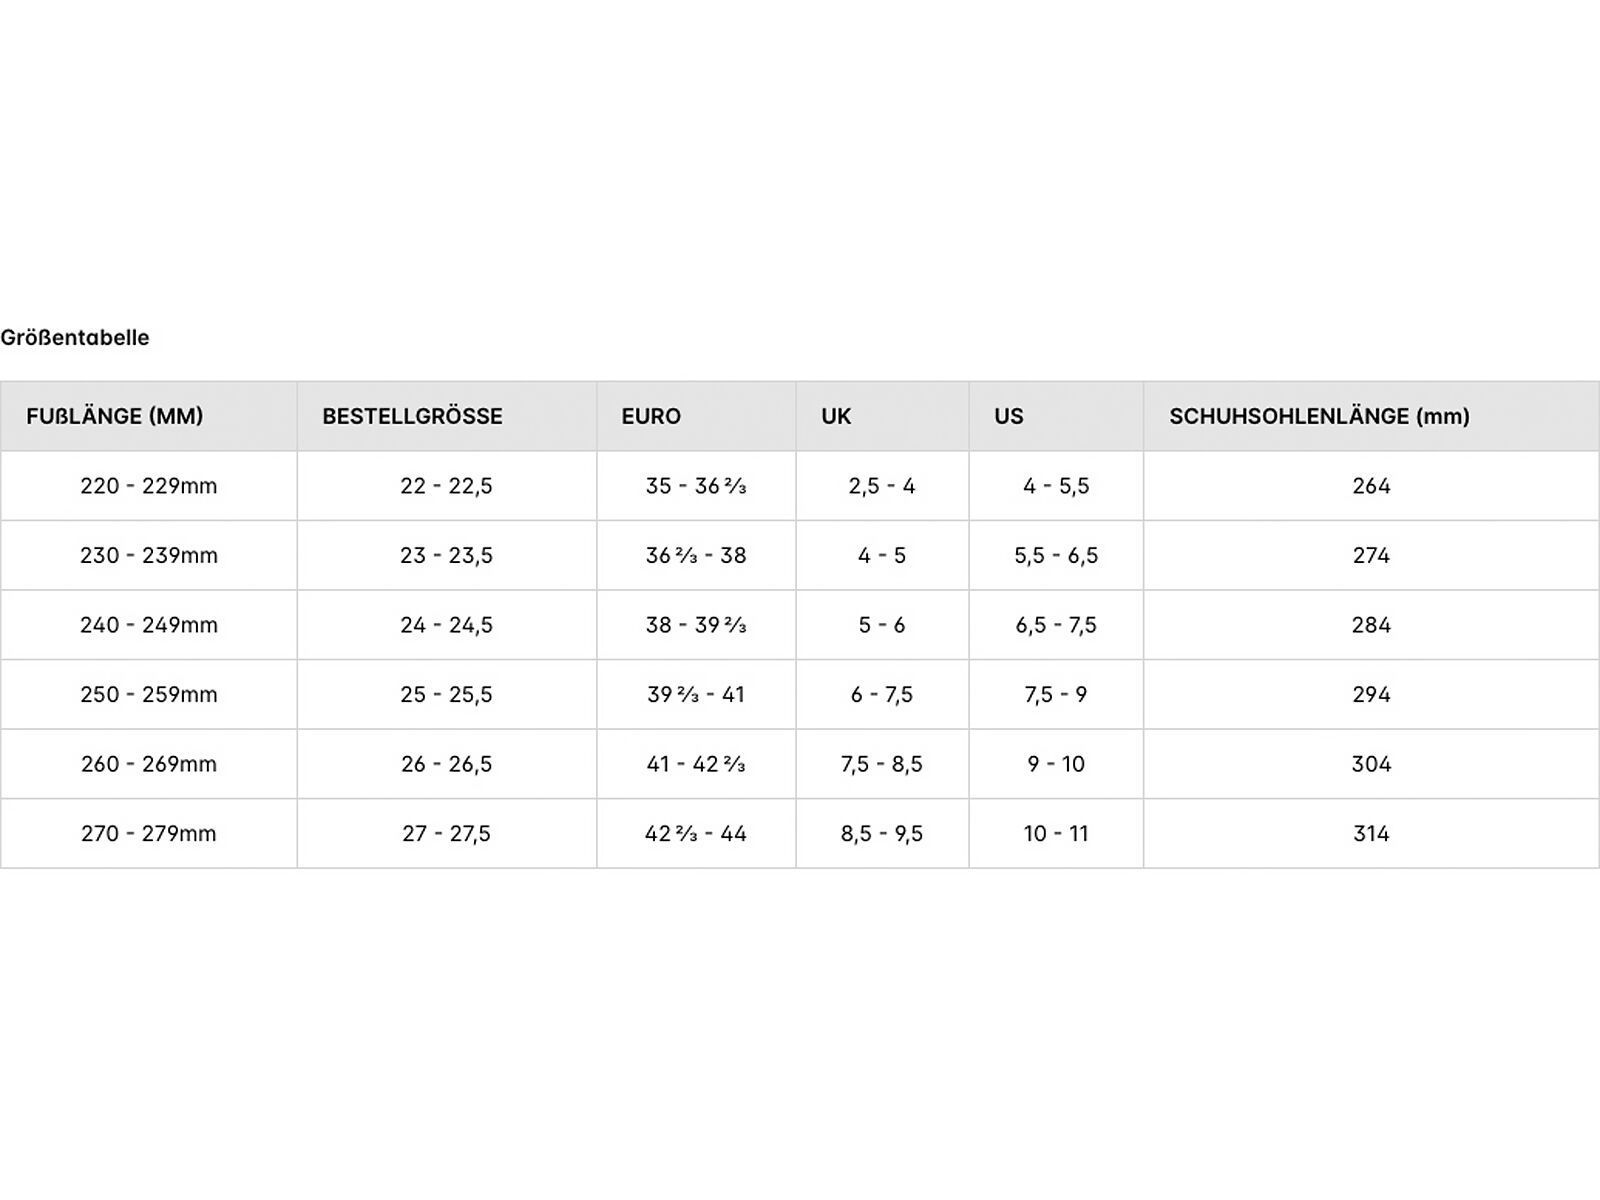Screen dimensions: 1600x1200
Task: Click the SCHUHSOHLENLÄNGE (mm) header
Action: point(1319,416)
